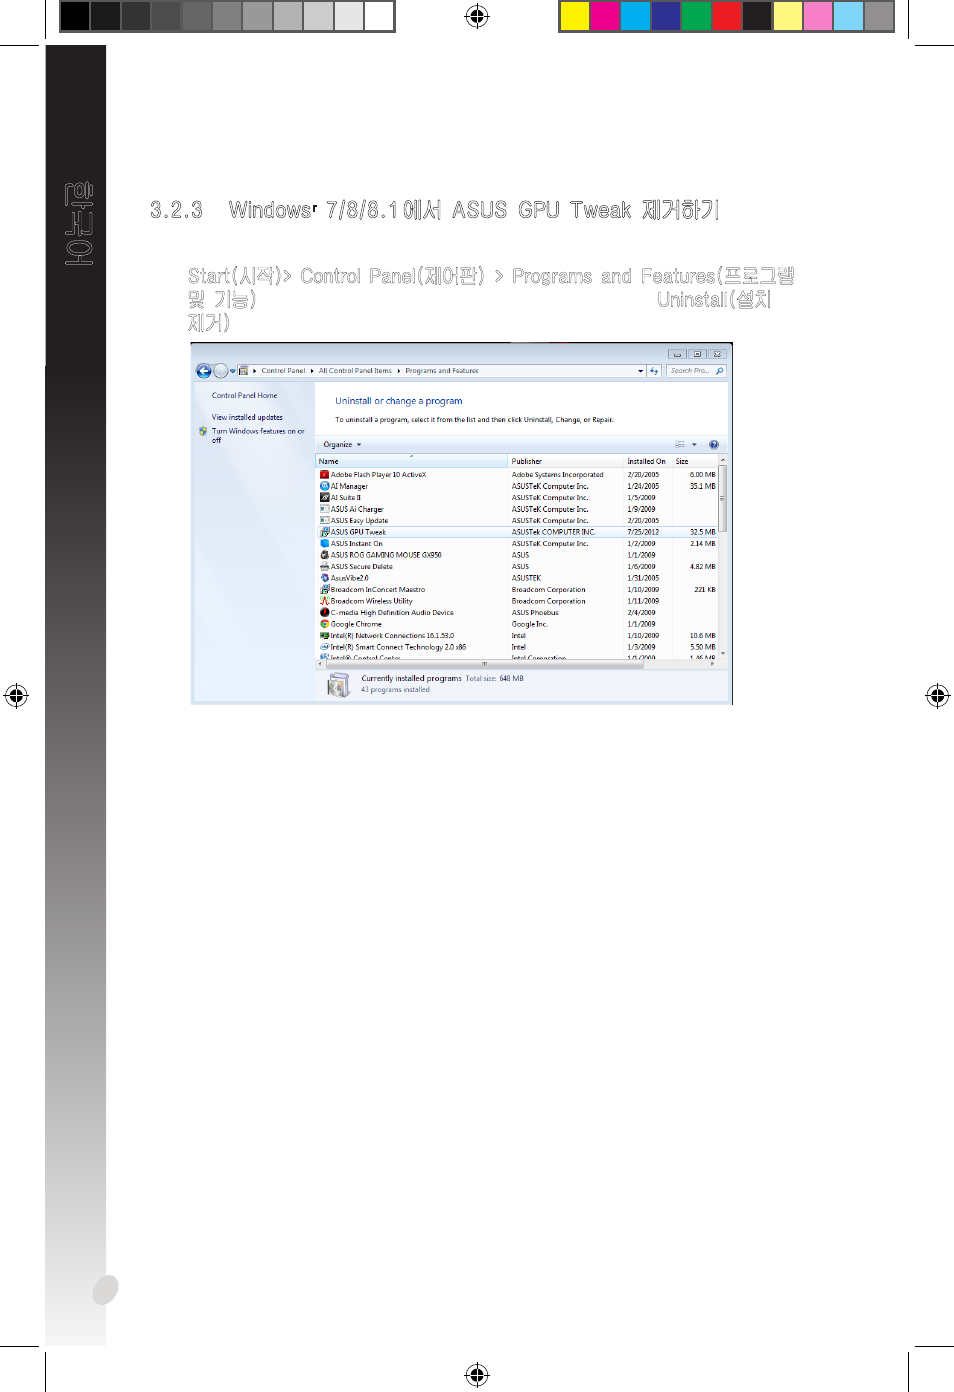Open Turn Windows features on or off

pos(258,436)
